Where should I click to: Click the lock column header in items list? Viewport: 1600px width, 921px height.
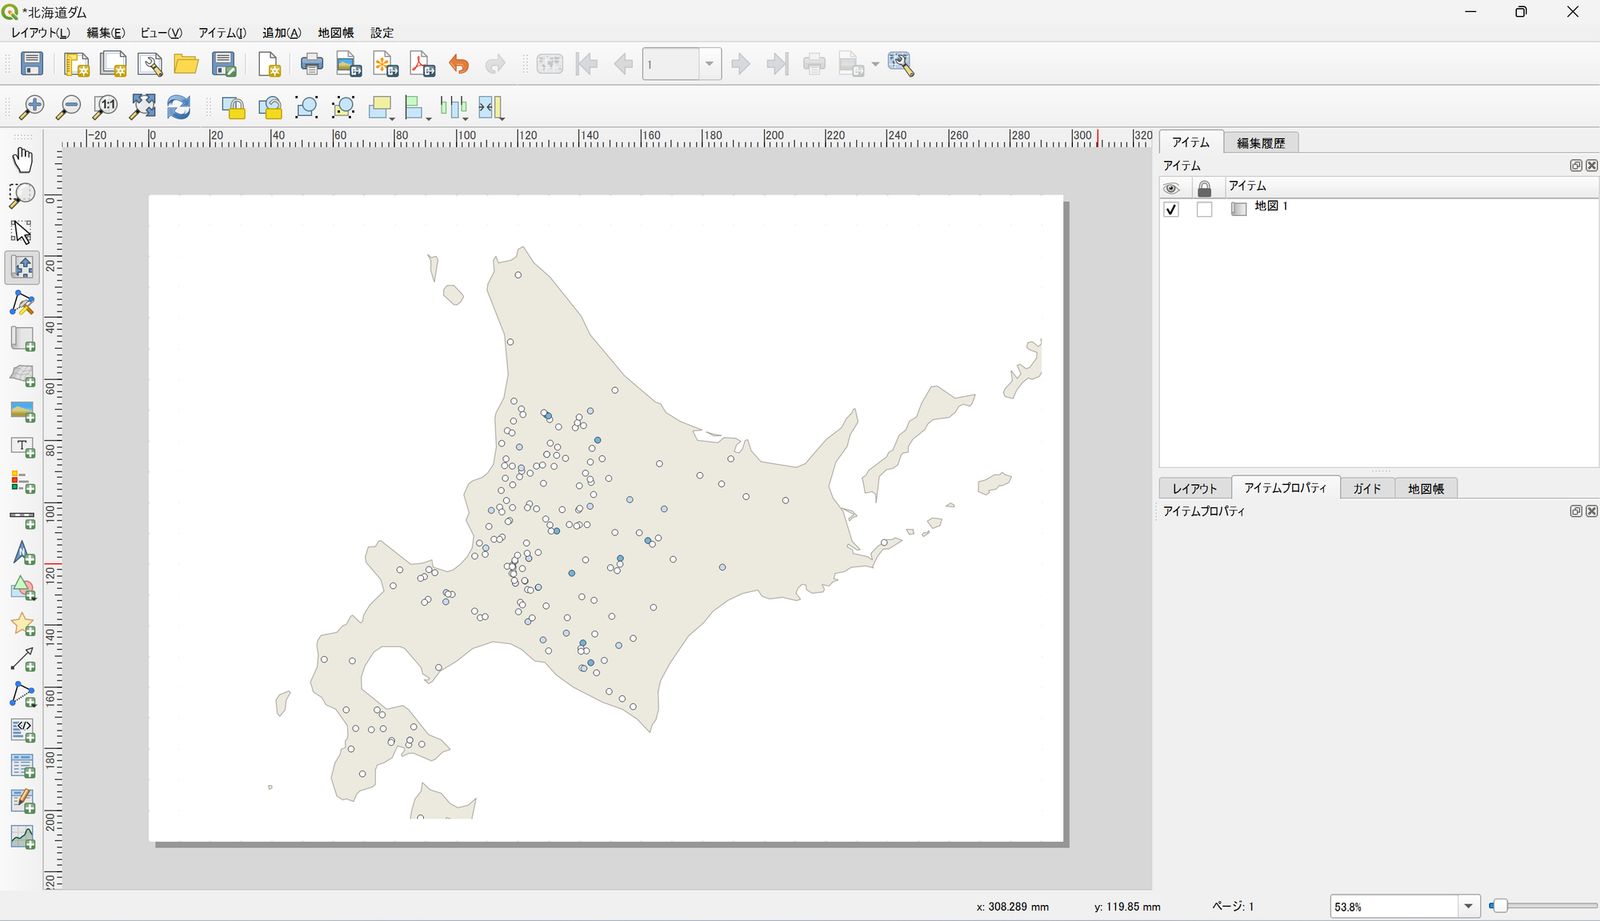click(1204, 188)
